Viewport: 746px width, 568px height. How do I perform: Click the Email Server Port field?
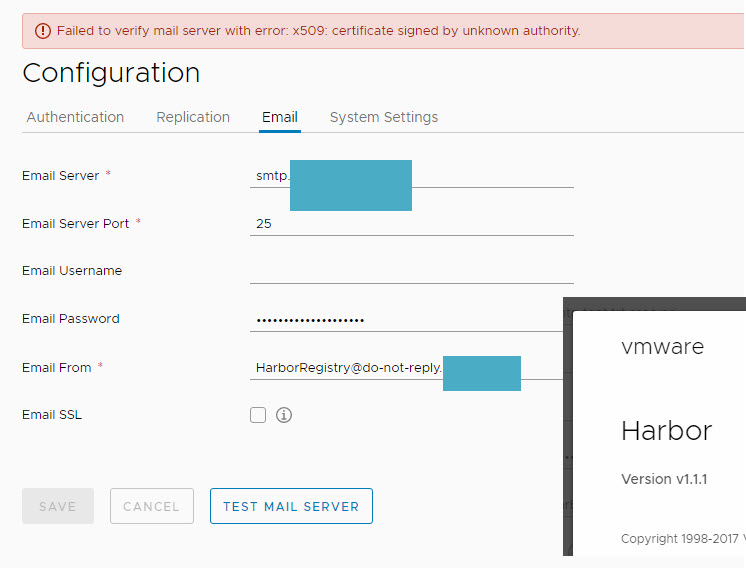[x=412, y=224]
